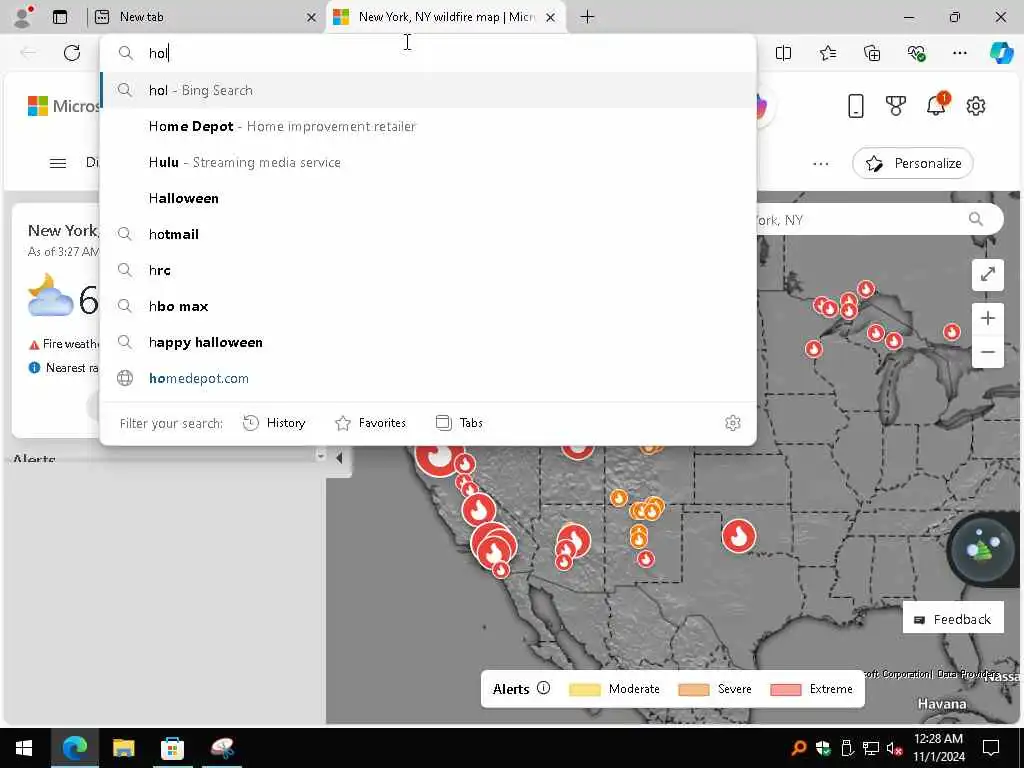Open the Fire weather alert
Screen dimensions: 1024x768
tap(64, 344)
